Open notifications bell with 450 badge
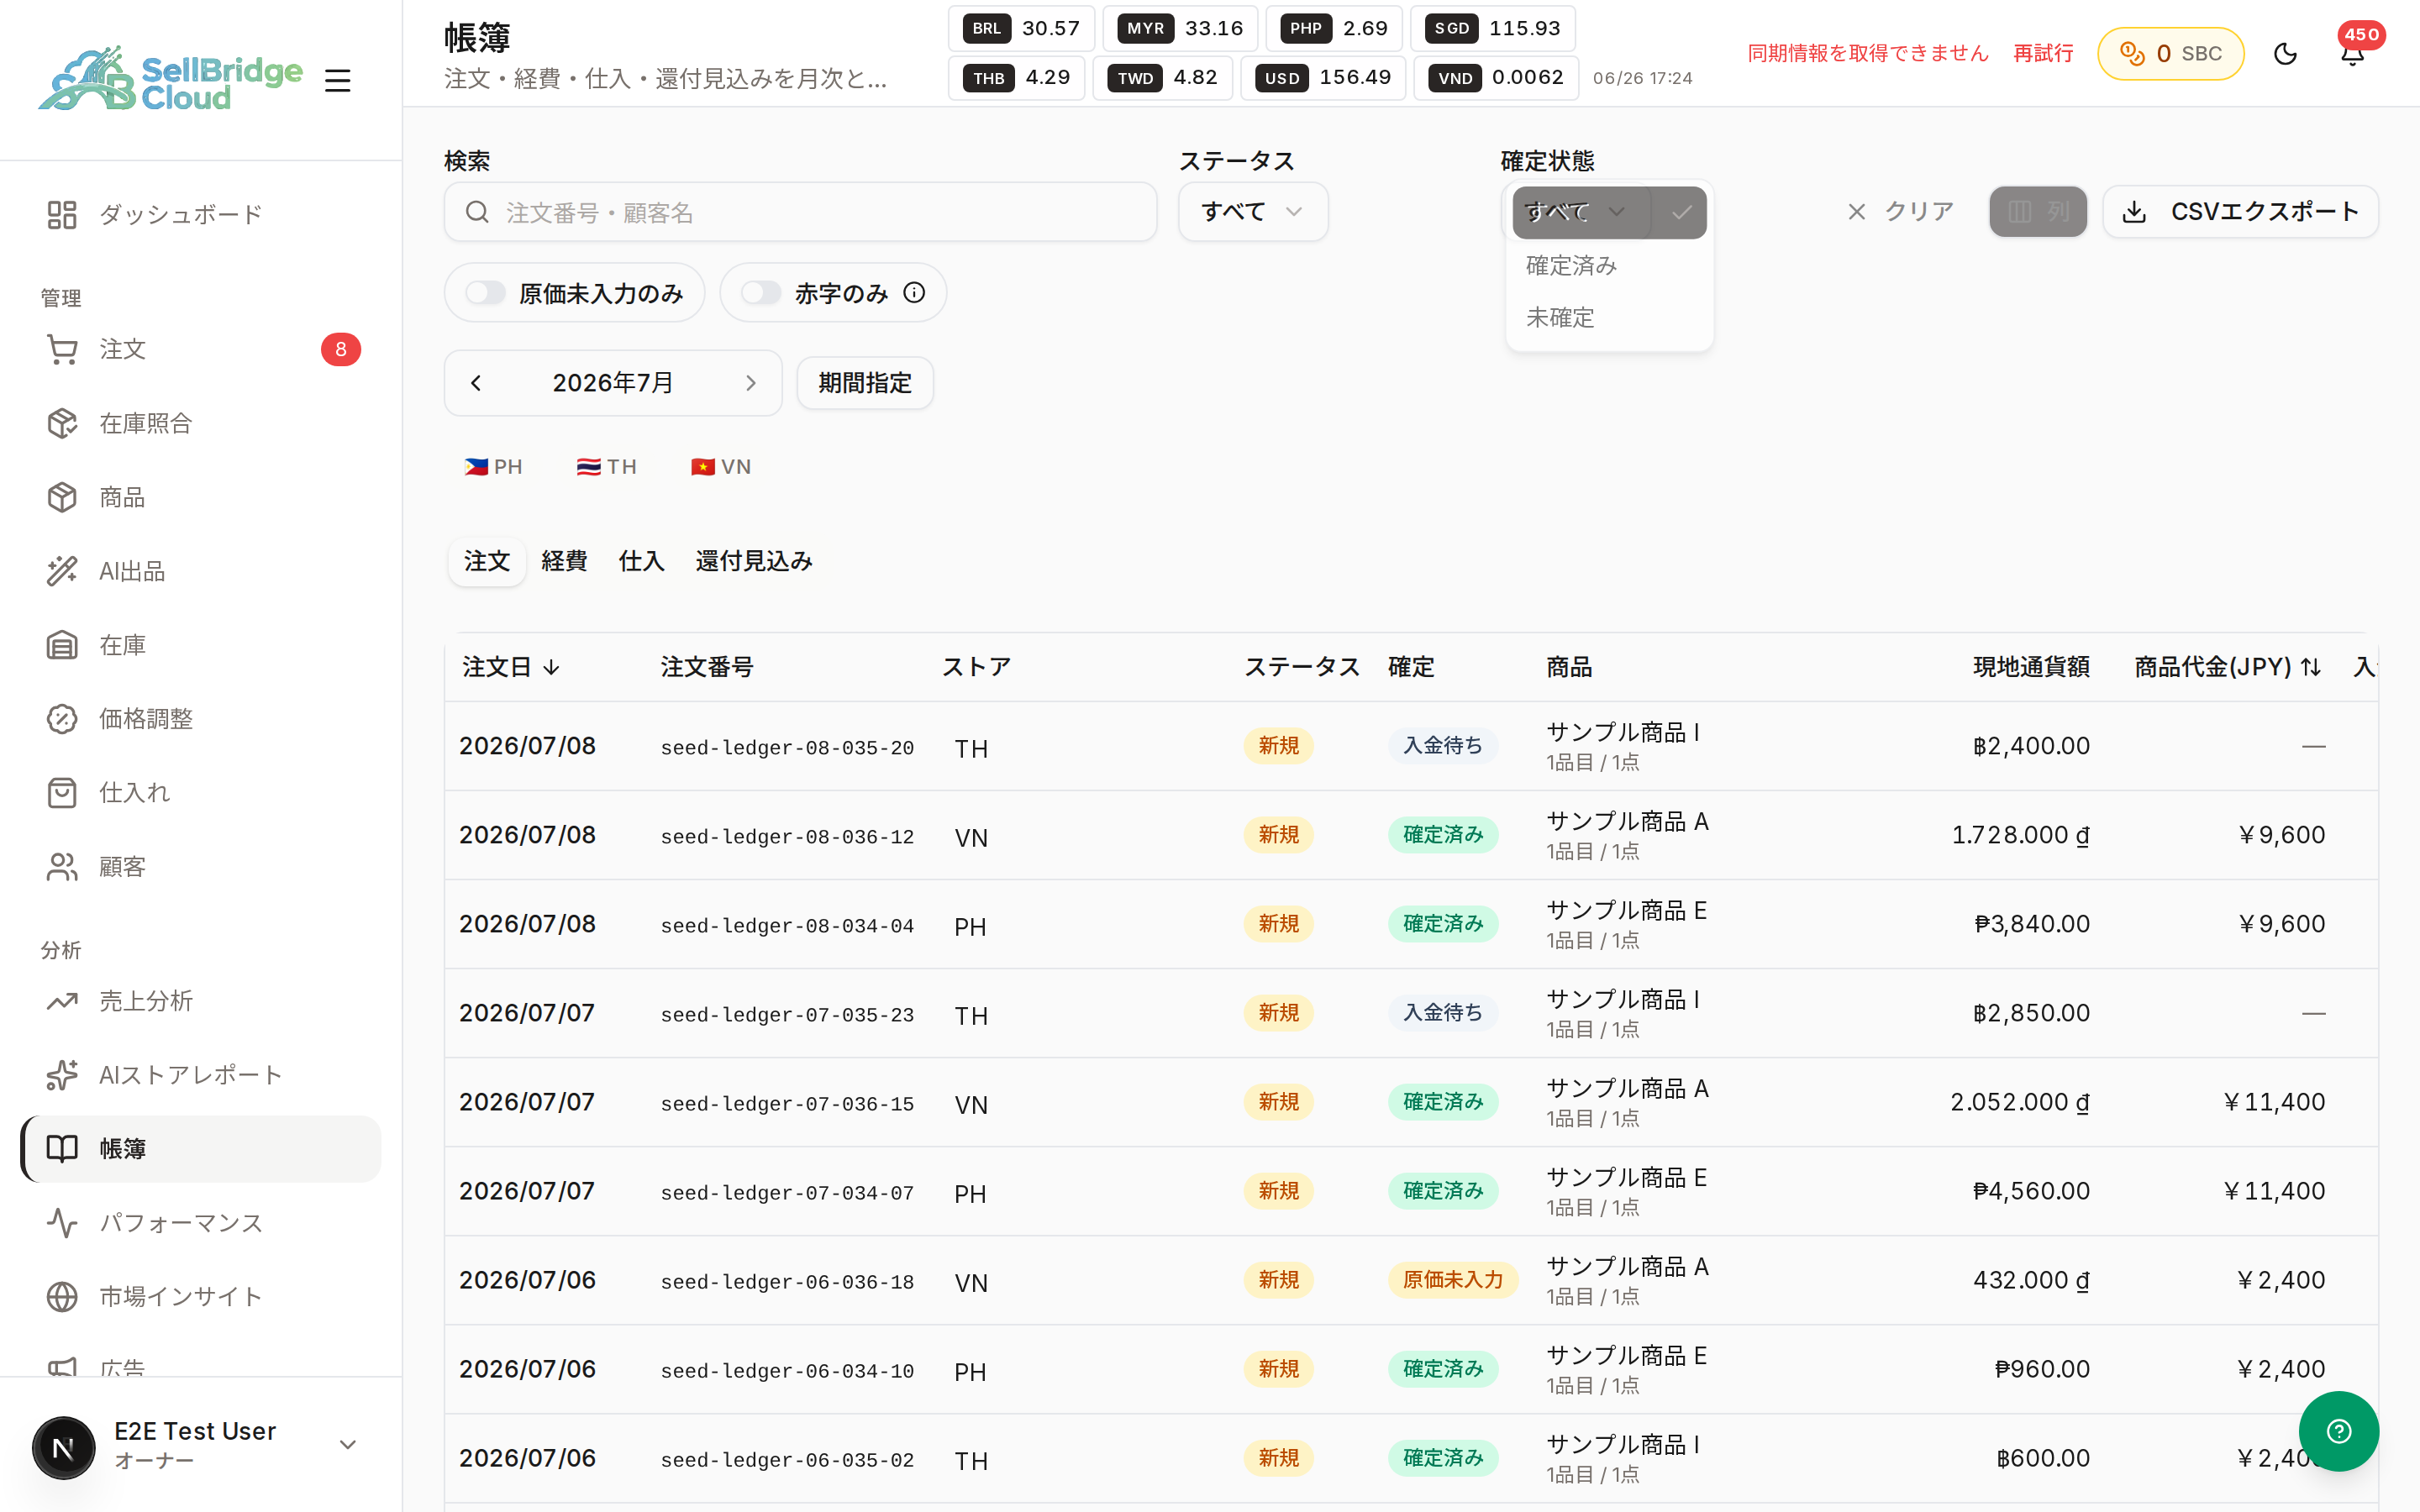The width and height of the screenshot is (2420, 1512). 2352,53
